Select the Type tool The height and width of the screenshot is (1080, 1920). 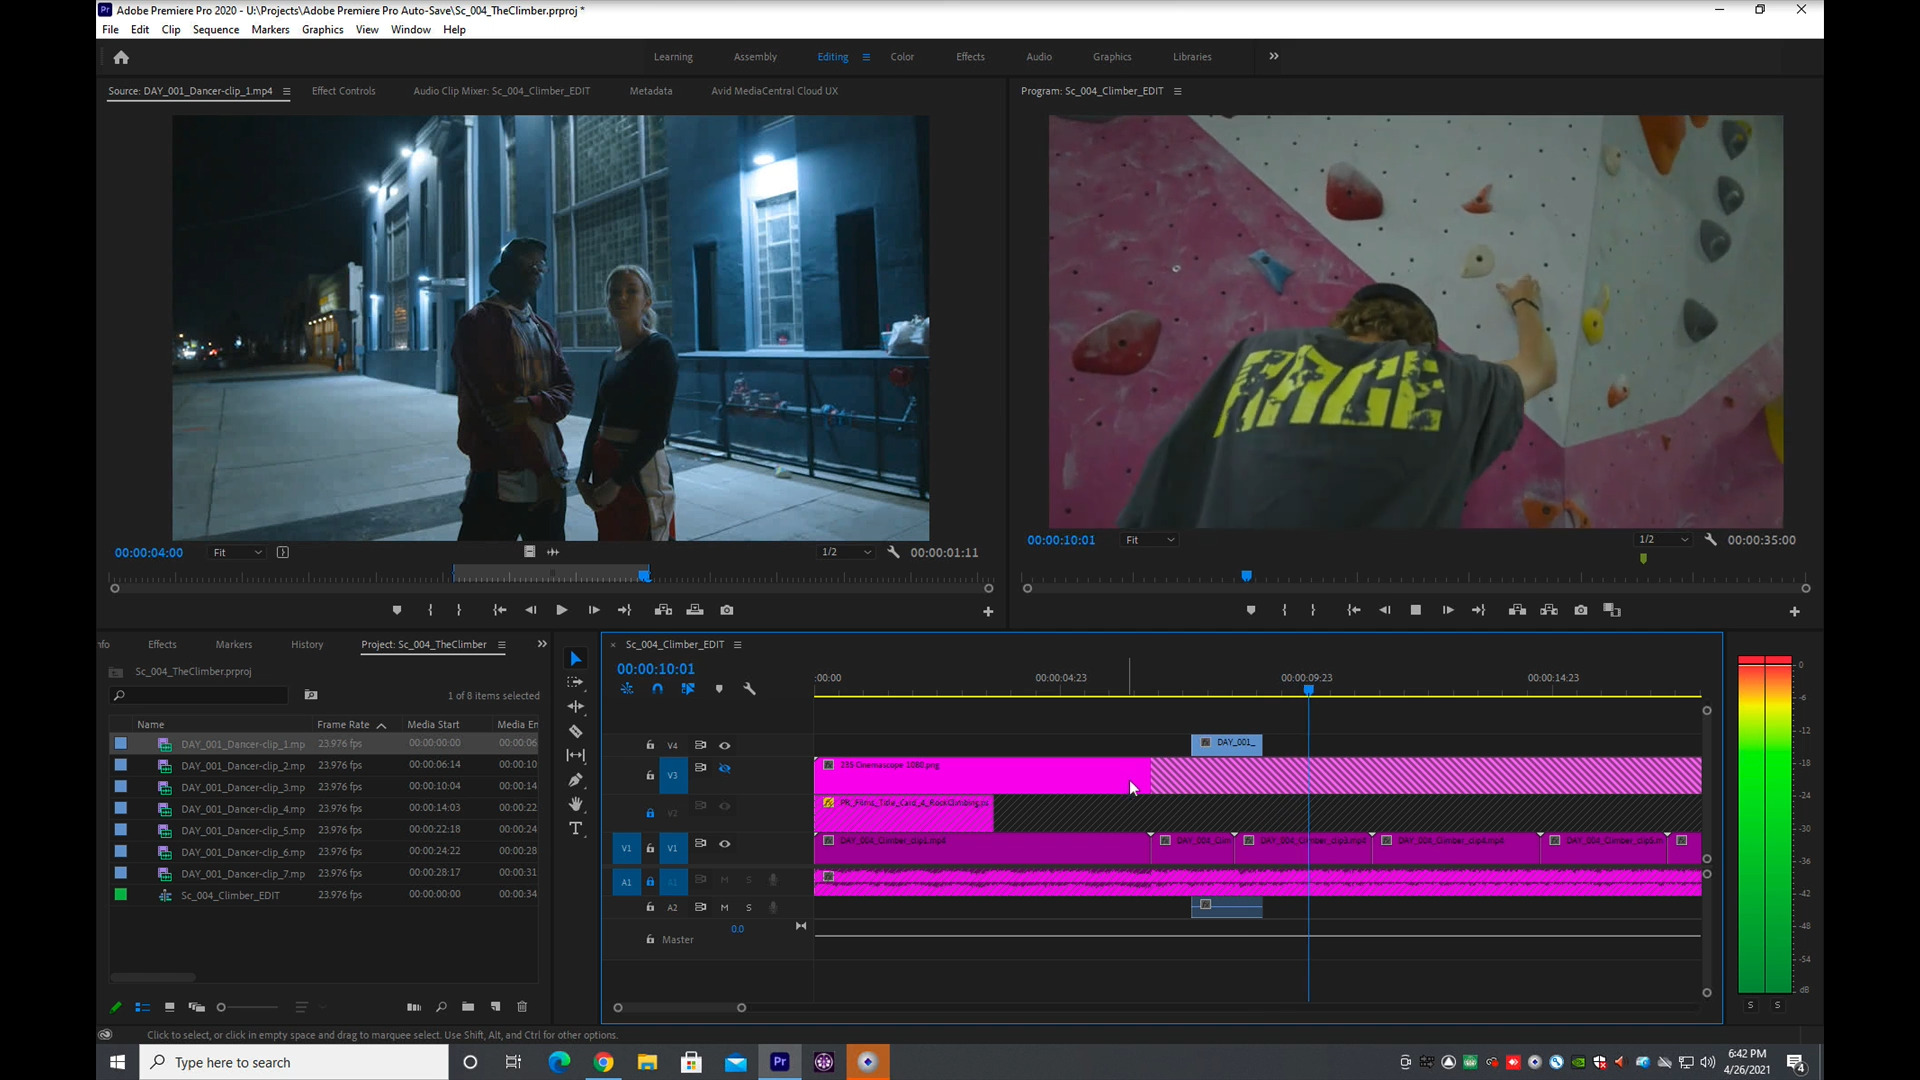click(x=576, y=828)
